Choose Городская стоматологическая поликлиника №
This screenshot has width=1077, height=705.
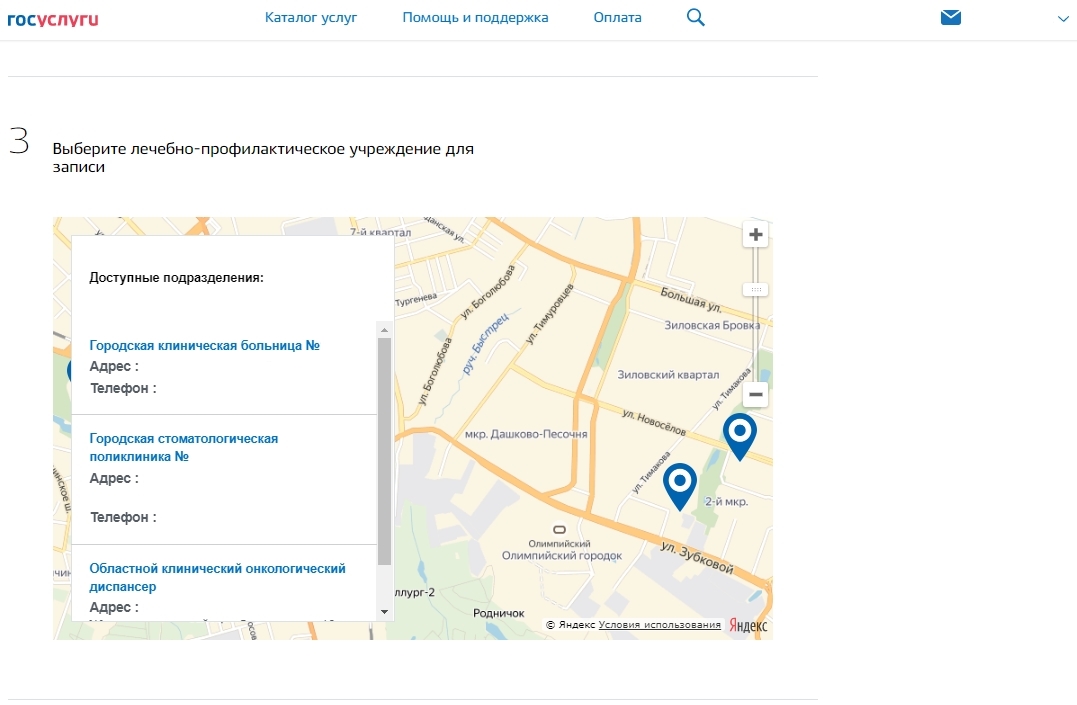tap(183, 447)
